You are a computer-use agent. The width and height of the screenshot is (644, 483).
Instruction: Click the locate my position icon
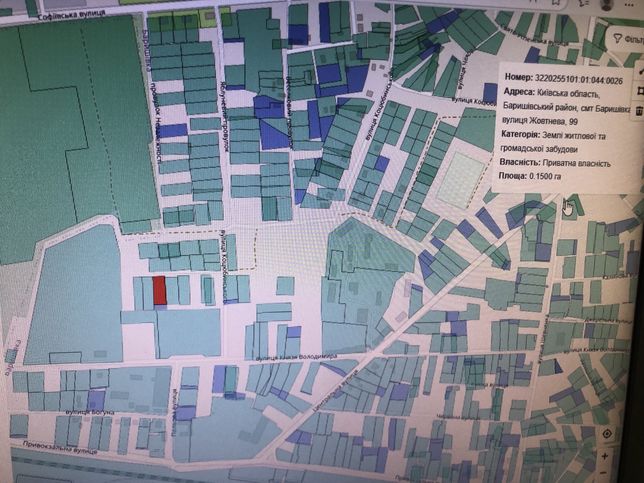tap(607, 433)
